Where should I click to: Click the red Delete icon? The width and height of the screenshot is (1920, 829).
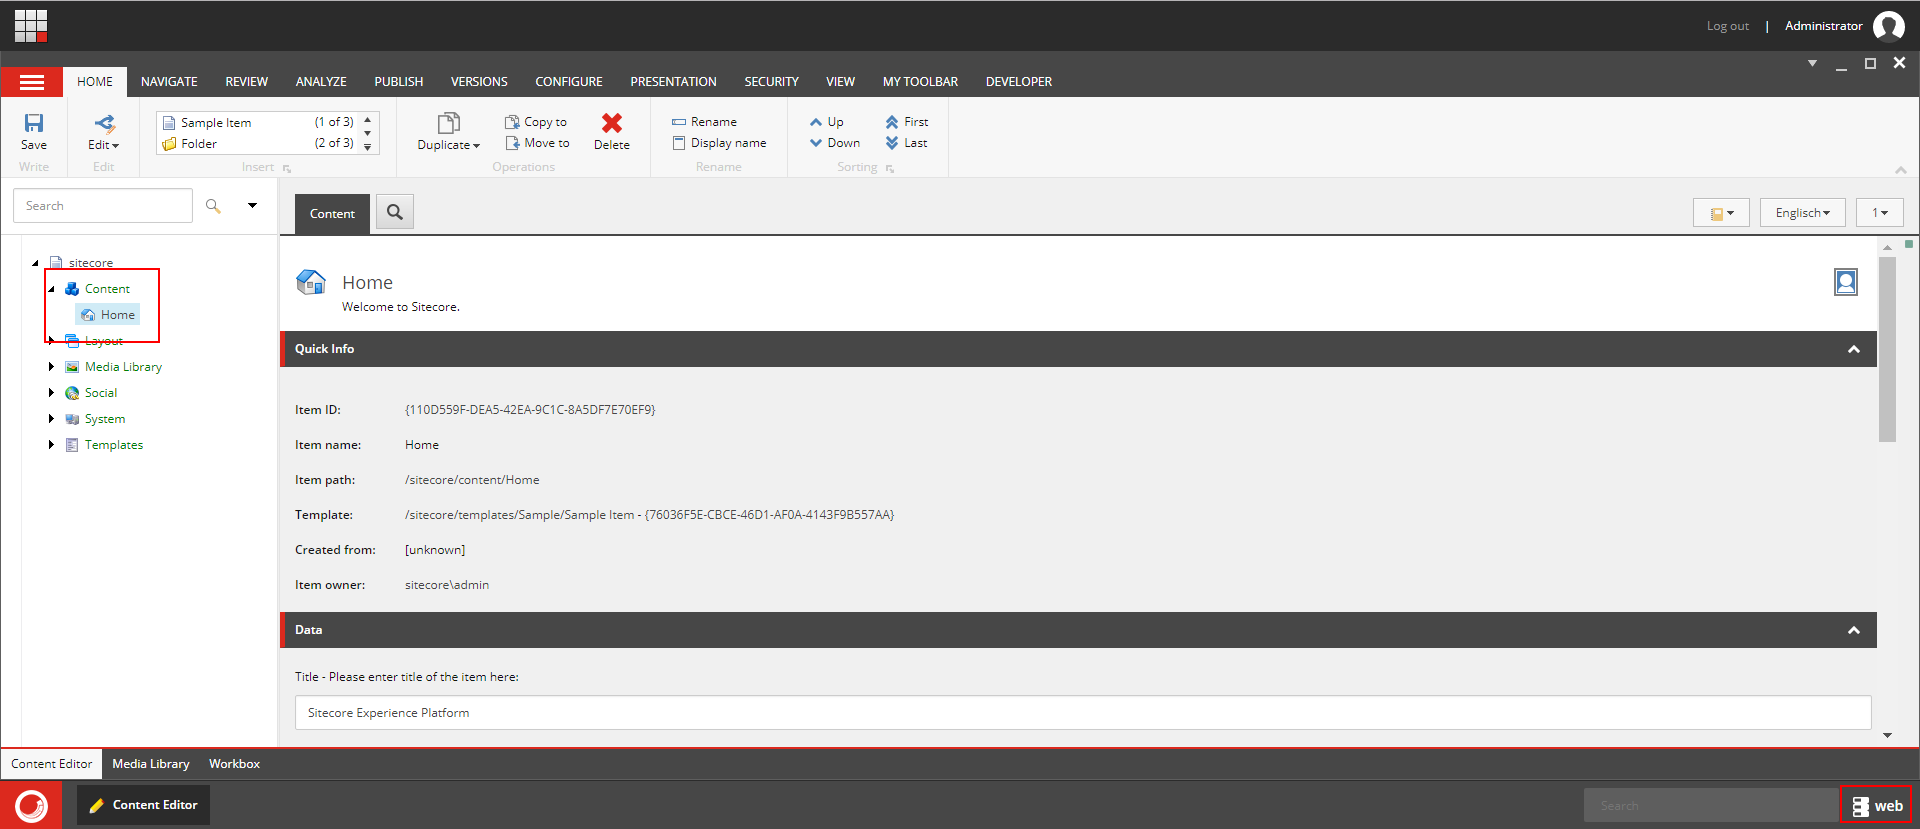point(612,123)
